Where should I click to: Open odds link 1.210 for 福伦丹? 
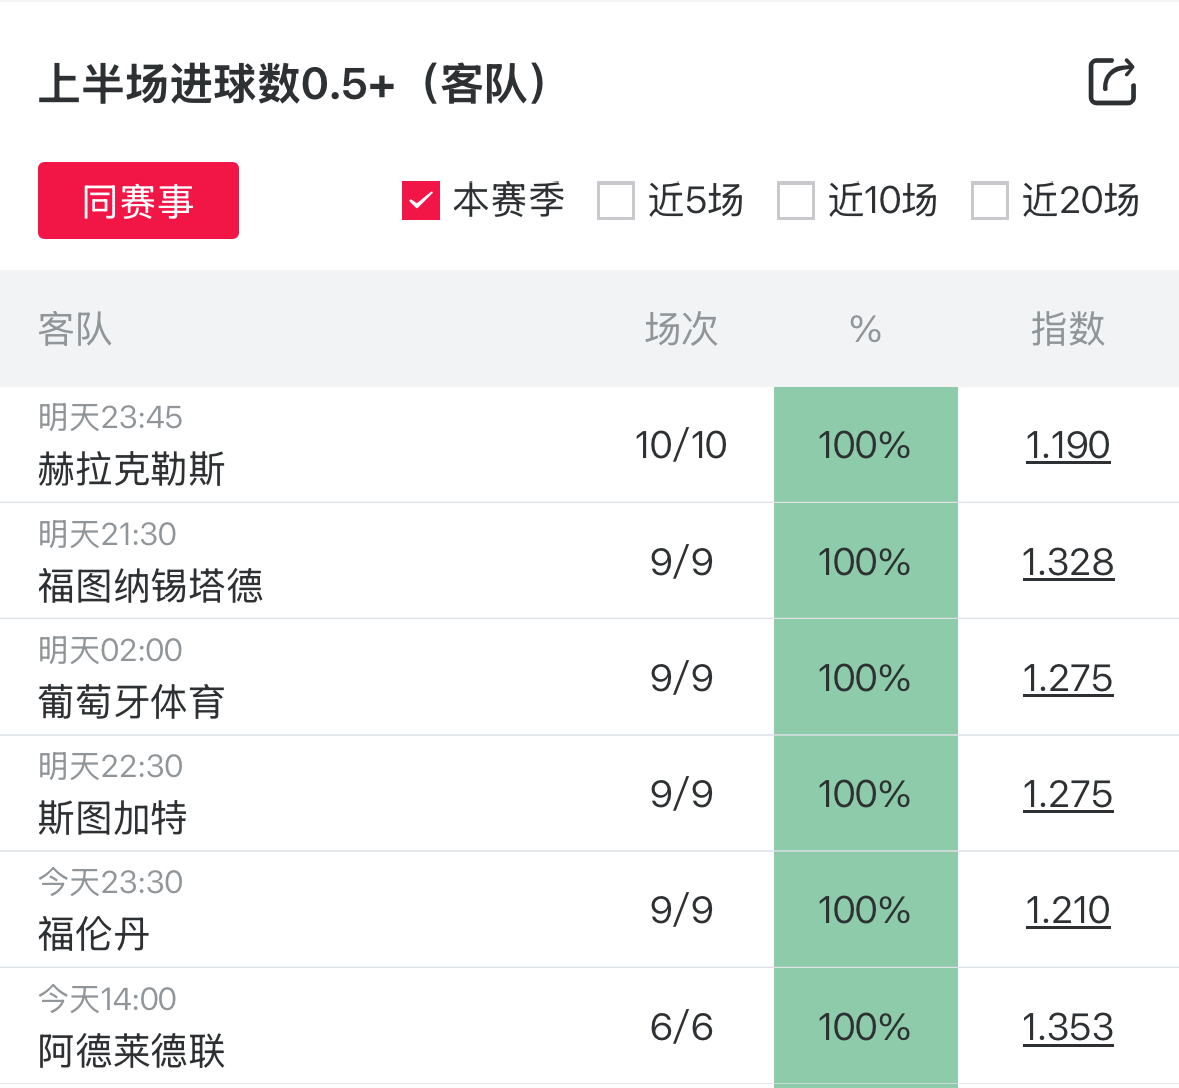pos(1067,910)
